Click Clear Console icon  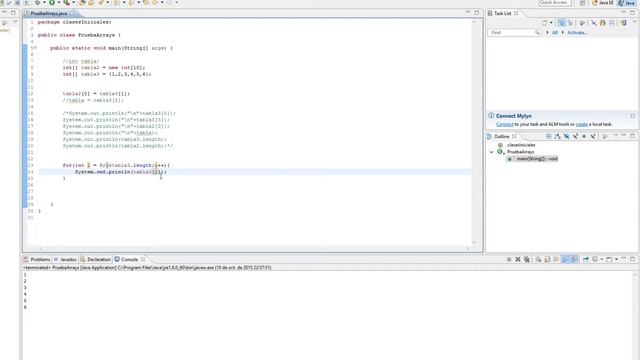coord(538,260)
